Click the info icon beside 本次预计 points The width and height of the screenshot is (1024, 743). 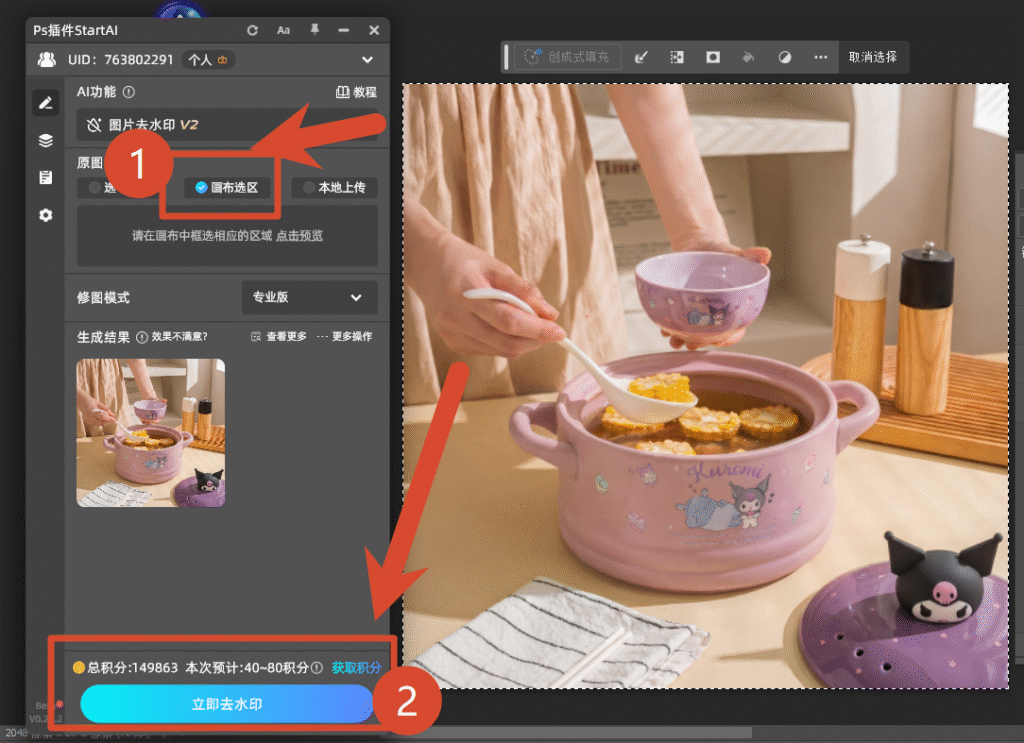[x=317, y=667]
